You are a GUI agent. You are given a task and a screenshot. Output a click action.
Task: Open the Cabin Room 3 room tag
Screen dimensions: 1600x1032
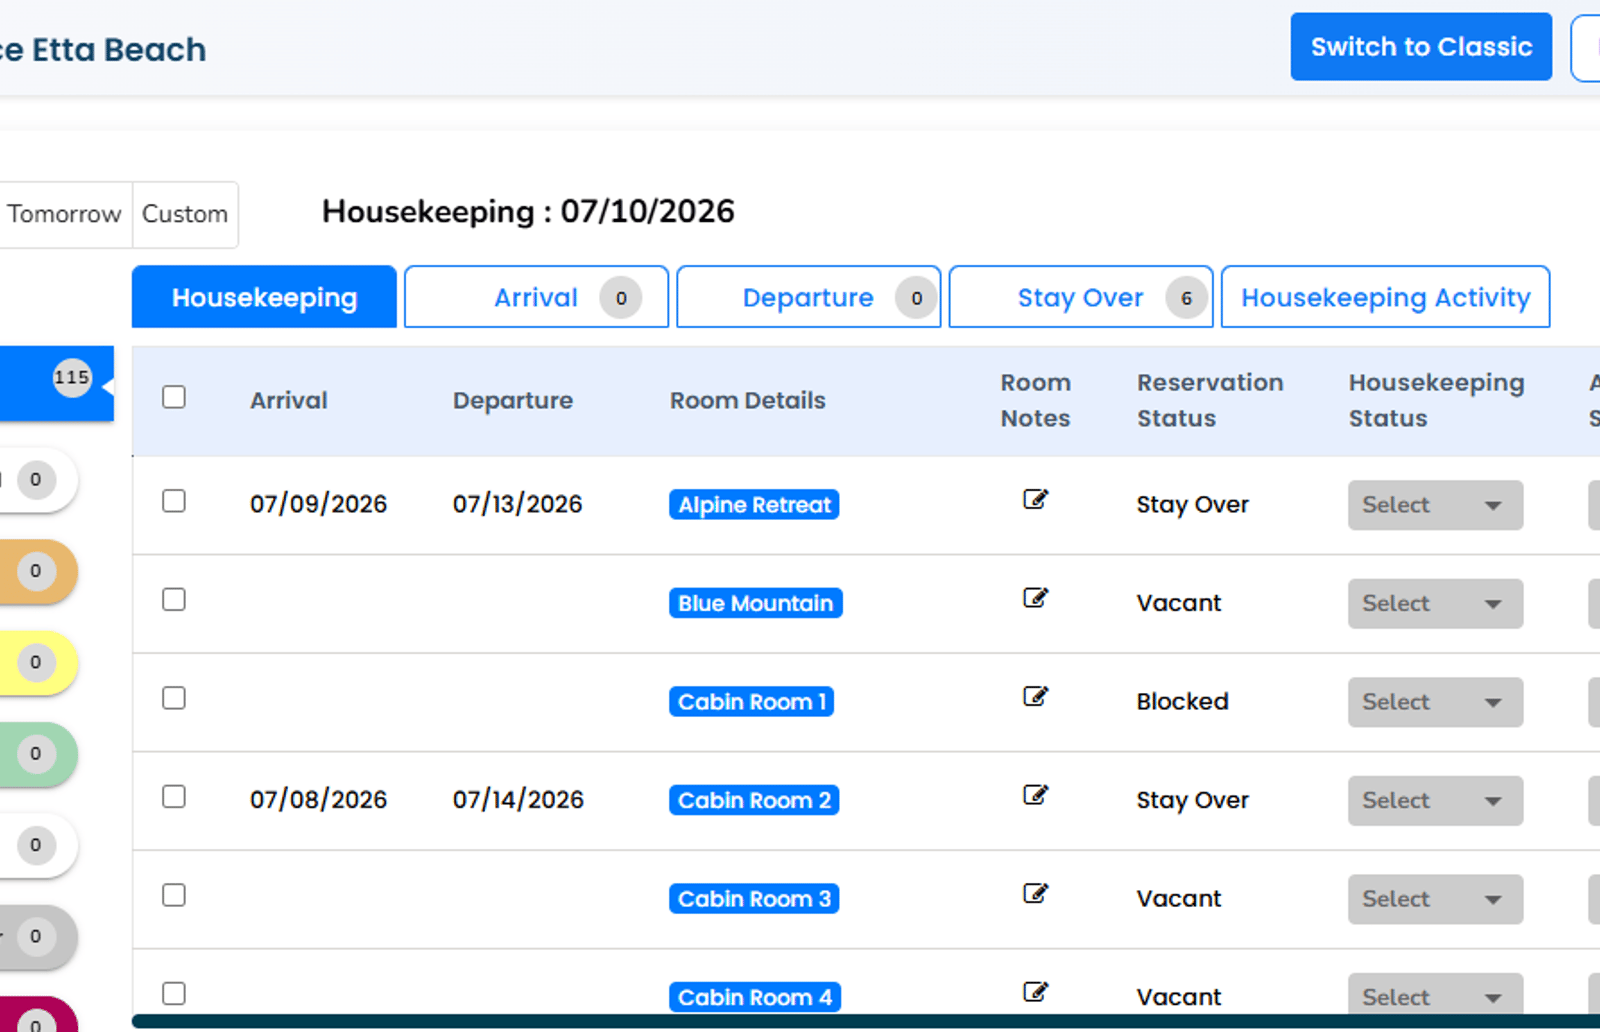click(x=754, y=899)
